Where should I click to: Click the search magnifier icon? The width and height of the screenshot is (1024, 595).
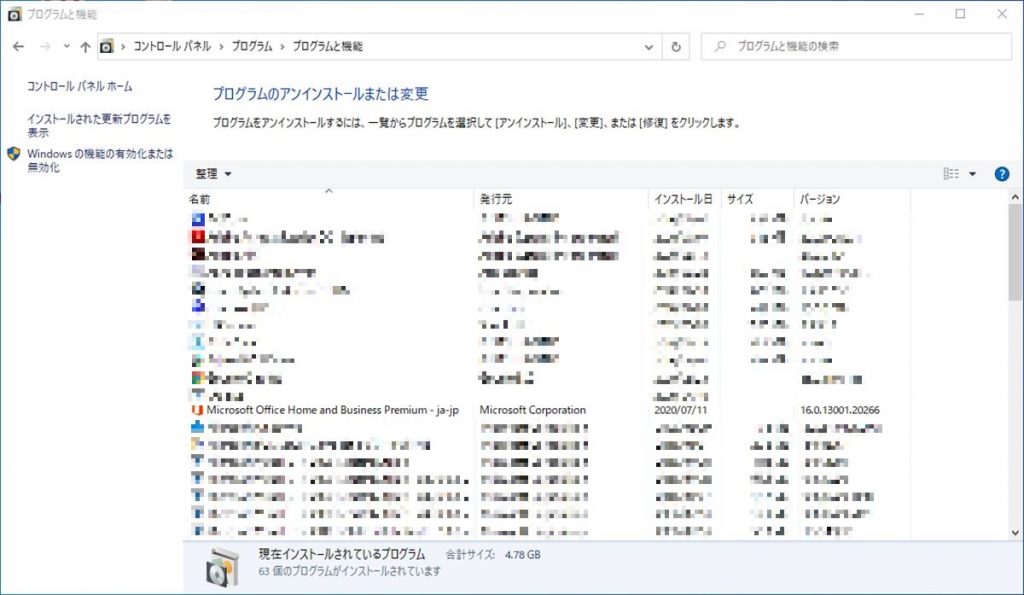[720, 46]
